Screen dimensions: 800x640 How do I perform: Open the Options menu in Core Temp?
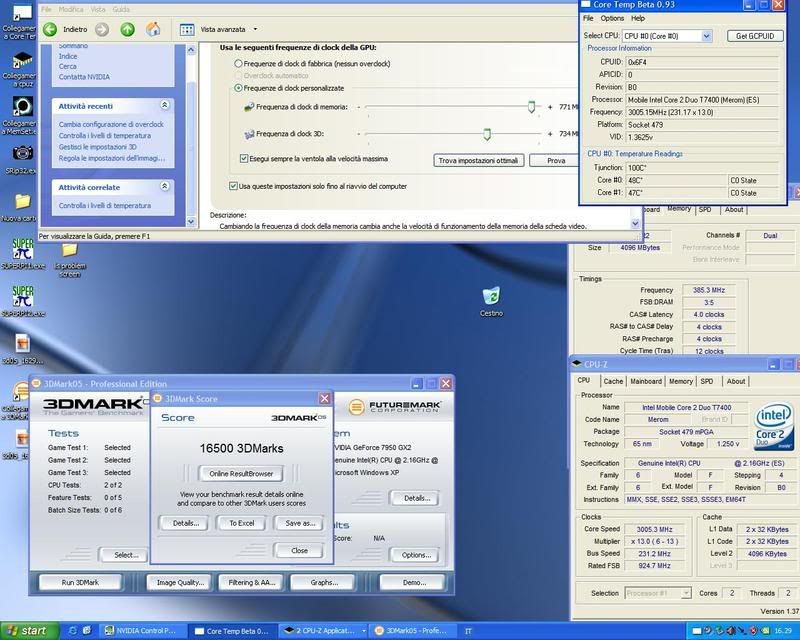pyautogui.click(x=612, y=18)
